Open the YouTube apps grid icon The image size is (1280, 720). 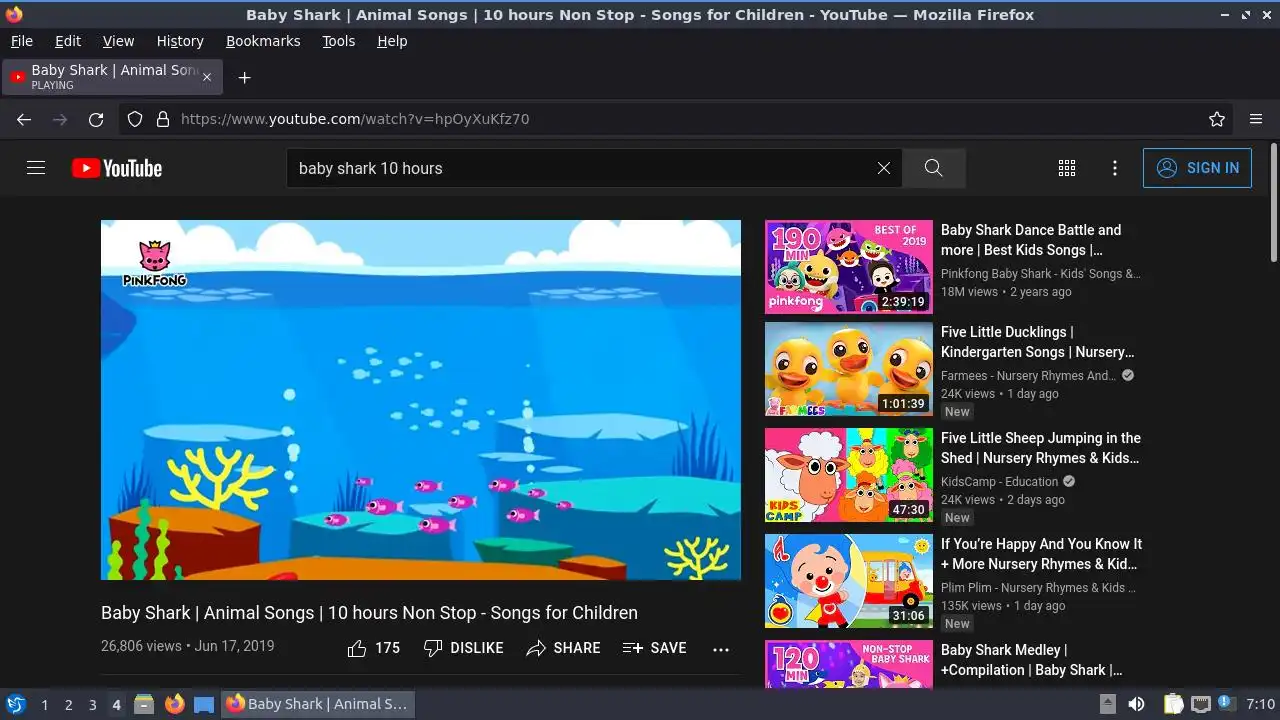click(x=1067, y=168)
